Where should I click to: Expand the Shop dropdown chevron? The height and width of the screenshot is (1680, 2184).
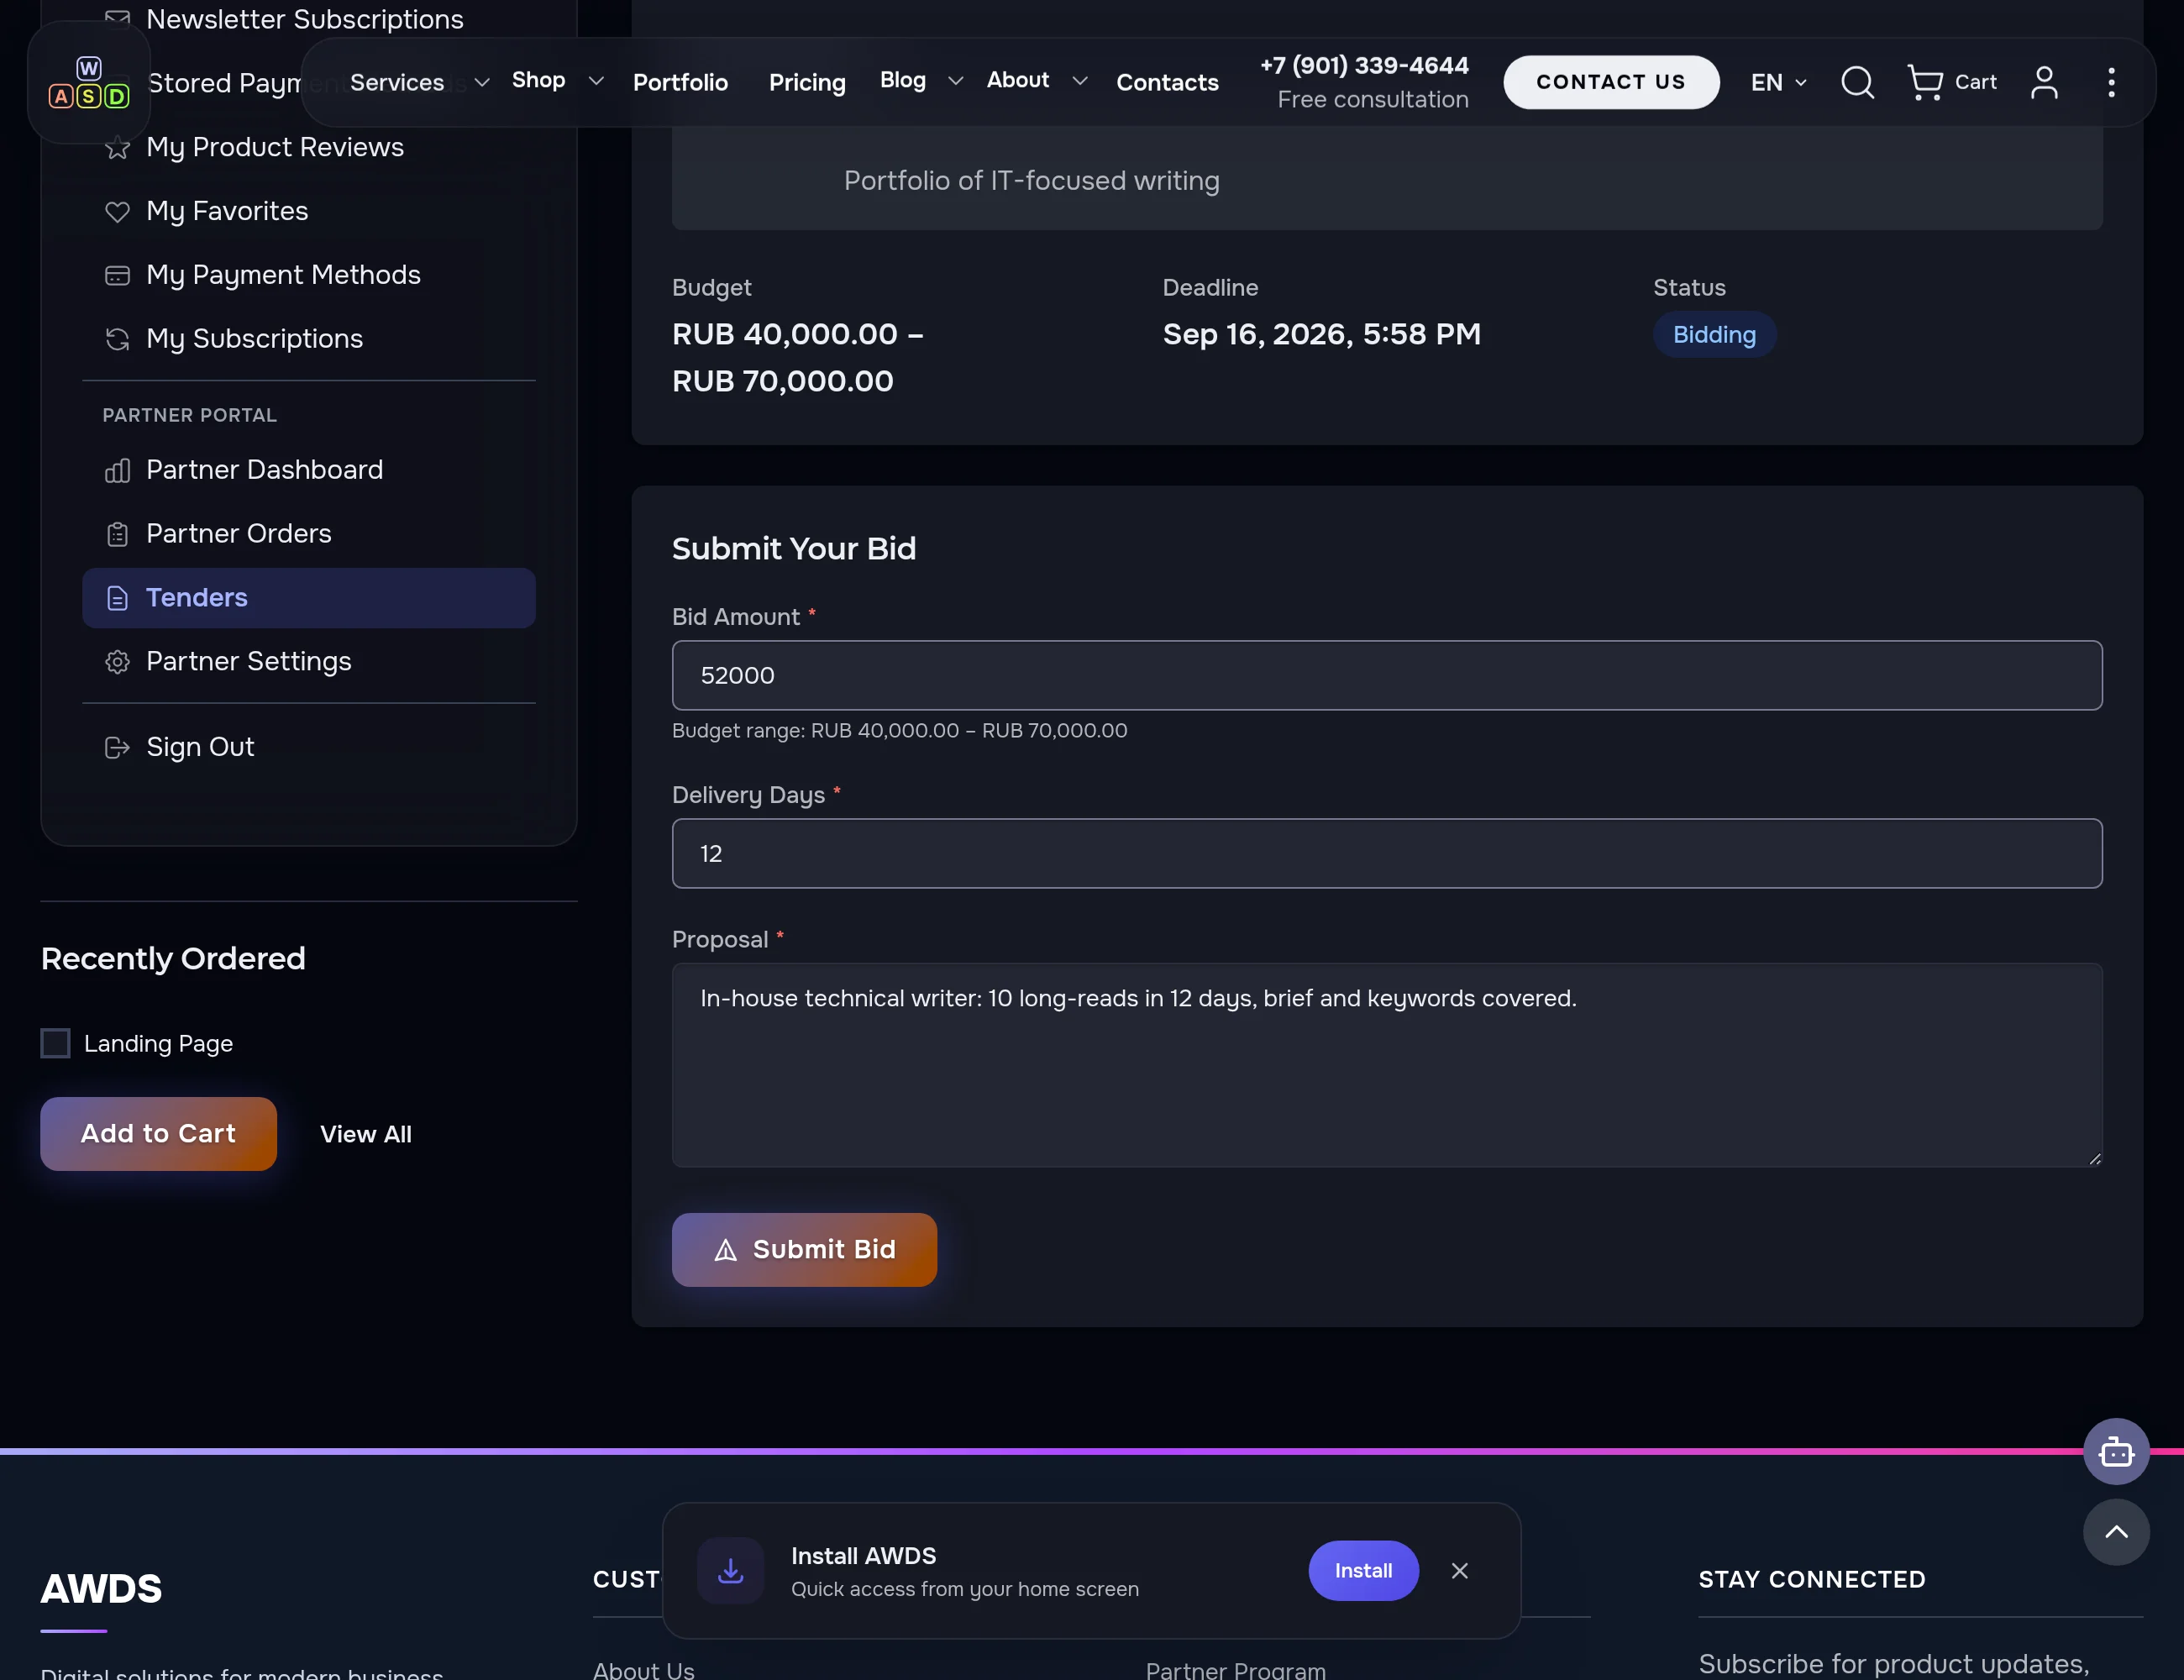tap(596, 81)
